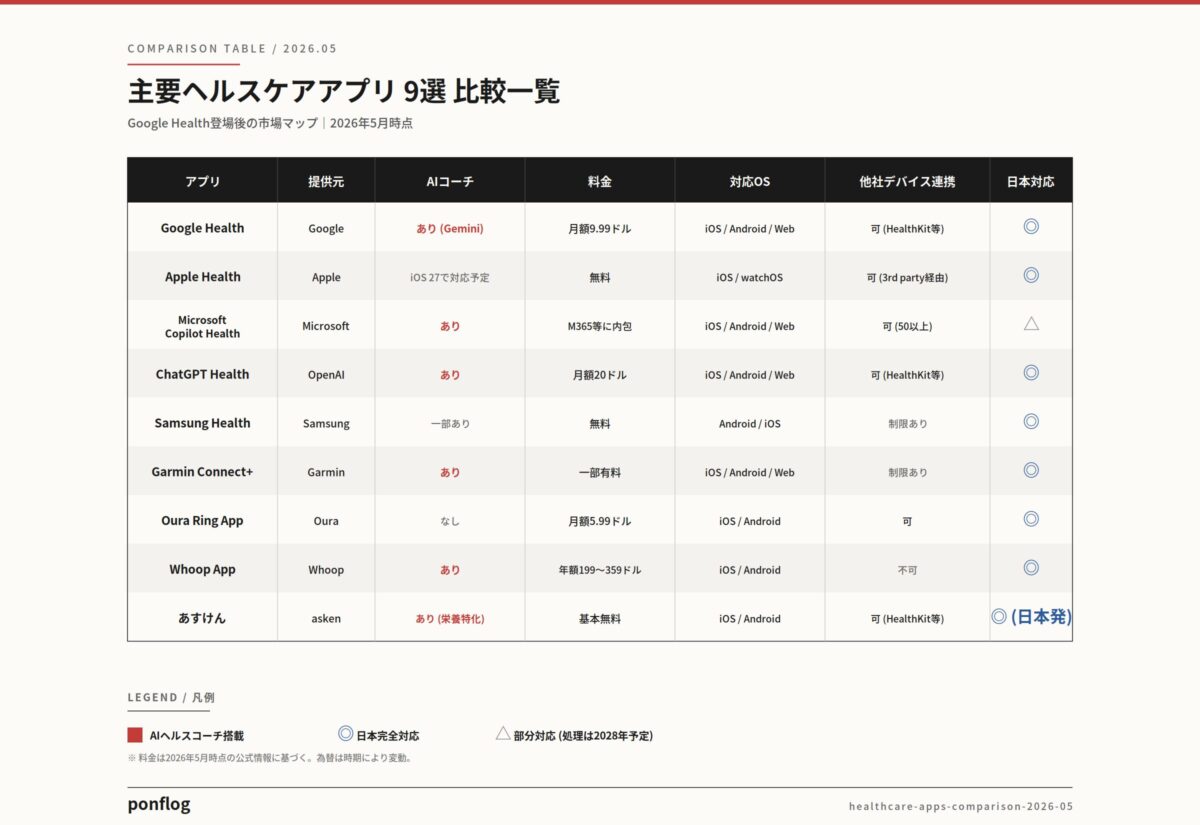The image size is (1200, 825).
Task: Click the red AIヘルスコーチ搭載 legend swatch
Action: pyautogui.click(x=135, y=735)
